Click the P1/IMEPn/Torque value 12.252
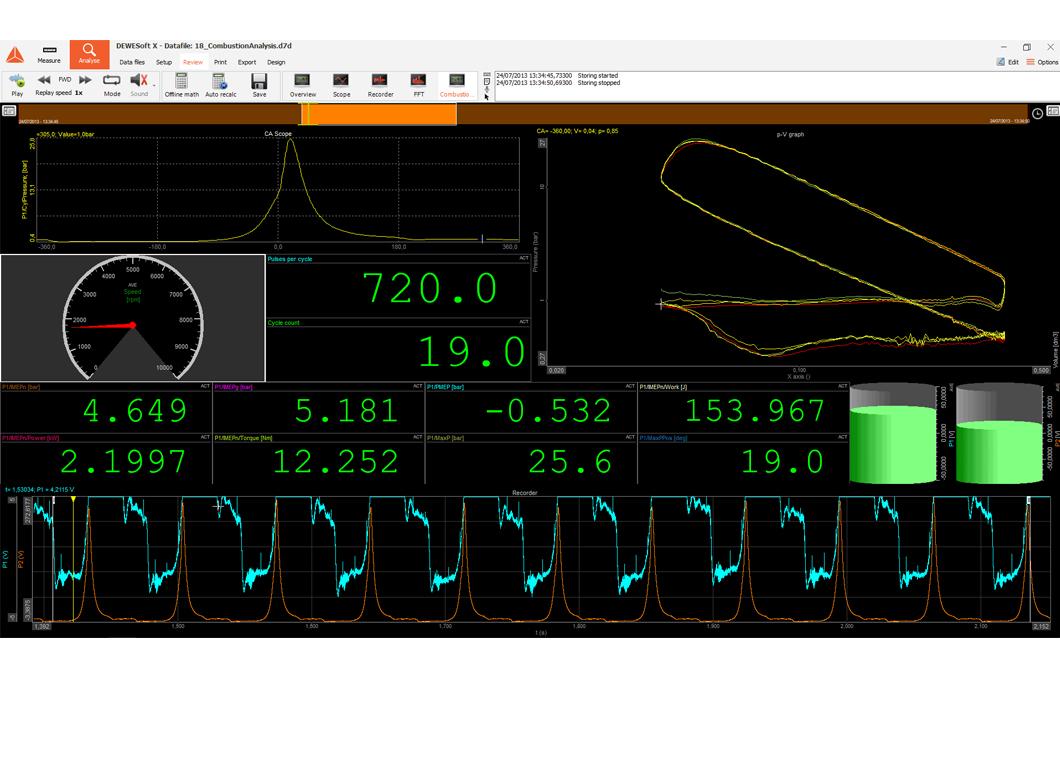 coord(336,462)
